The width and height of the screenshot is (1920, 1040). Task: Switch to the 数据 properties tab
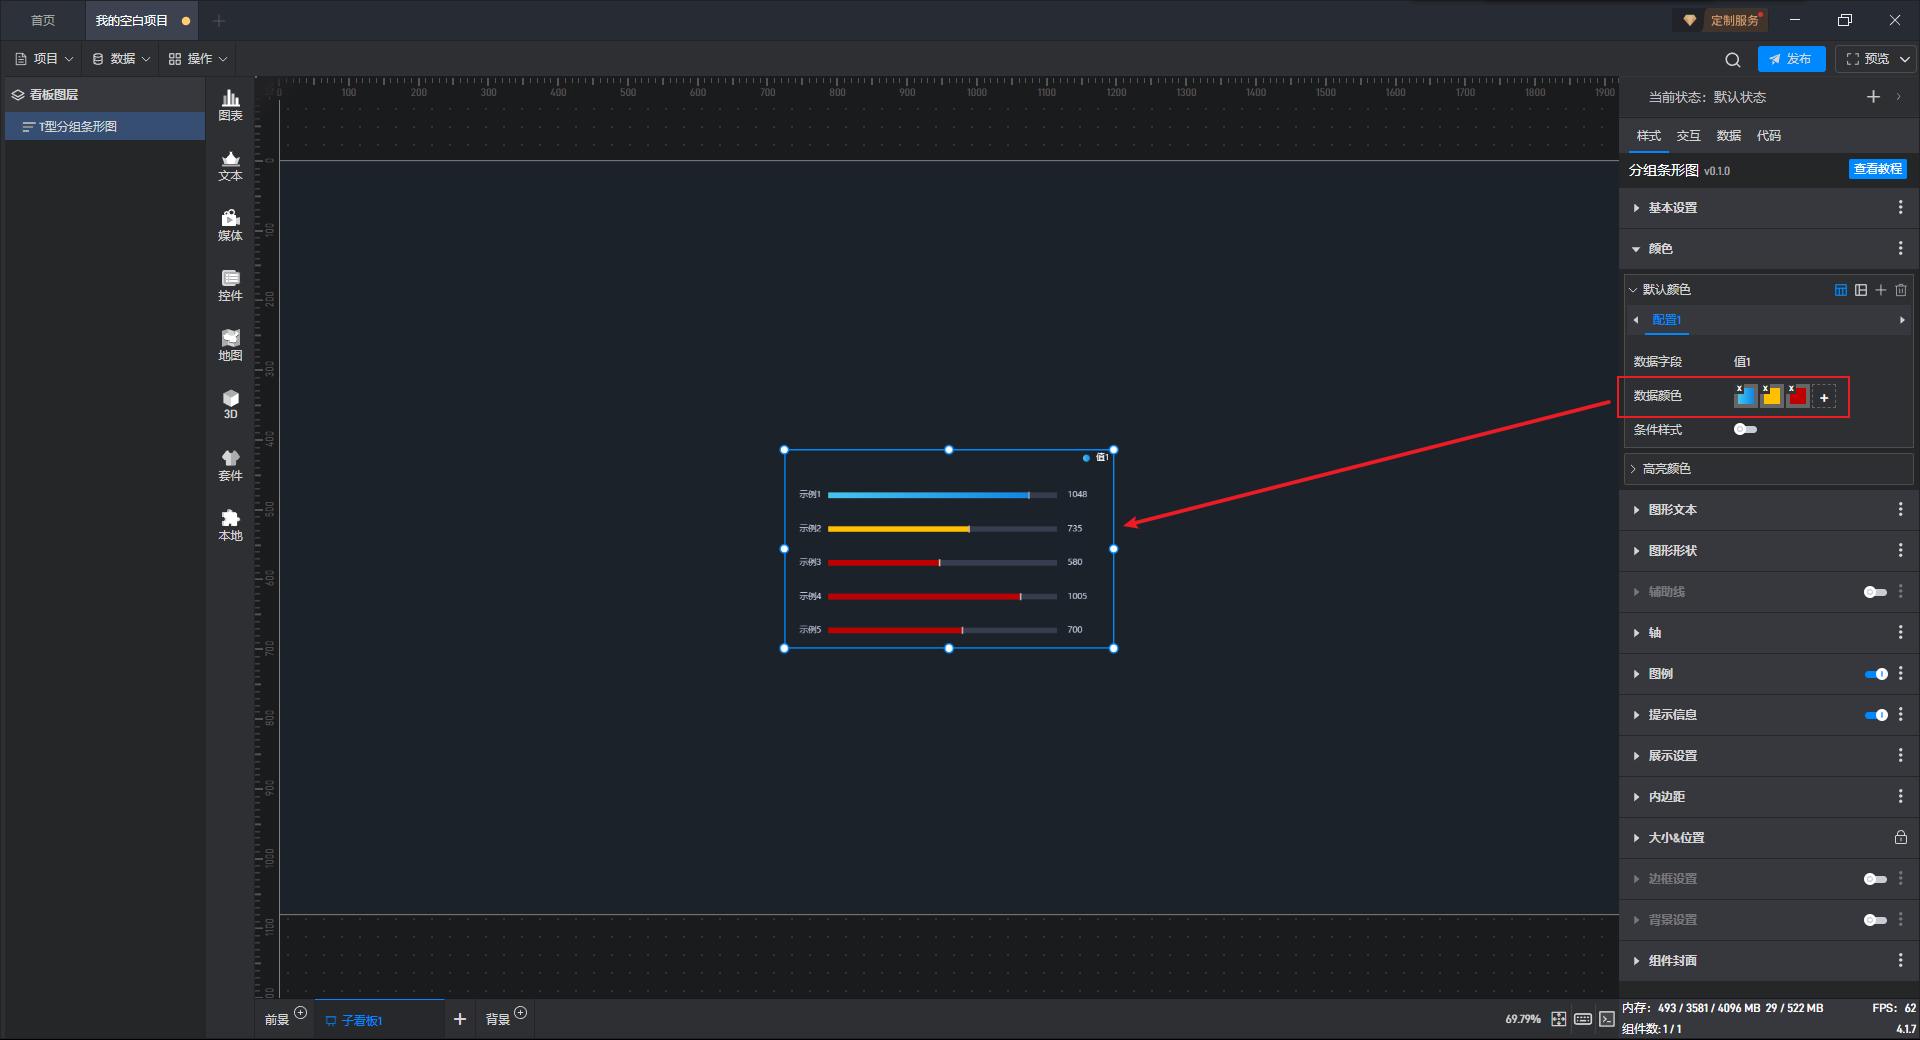[x=1729, y=136]
